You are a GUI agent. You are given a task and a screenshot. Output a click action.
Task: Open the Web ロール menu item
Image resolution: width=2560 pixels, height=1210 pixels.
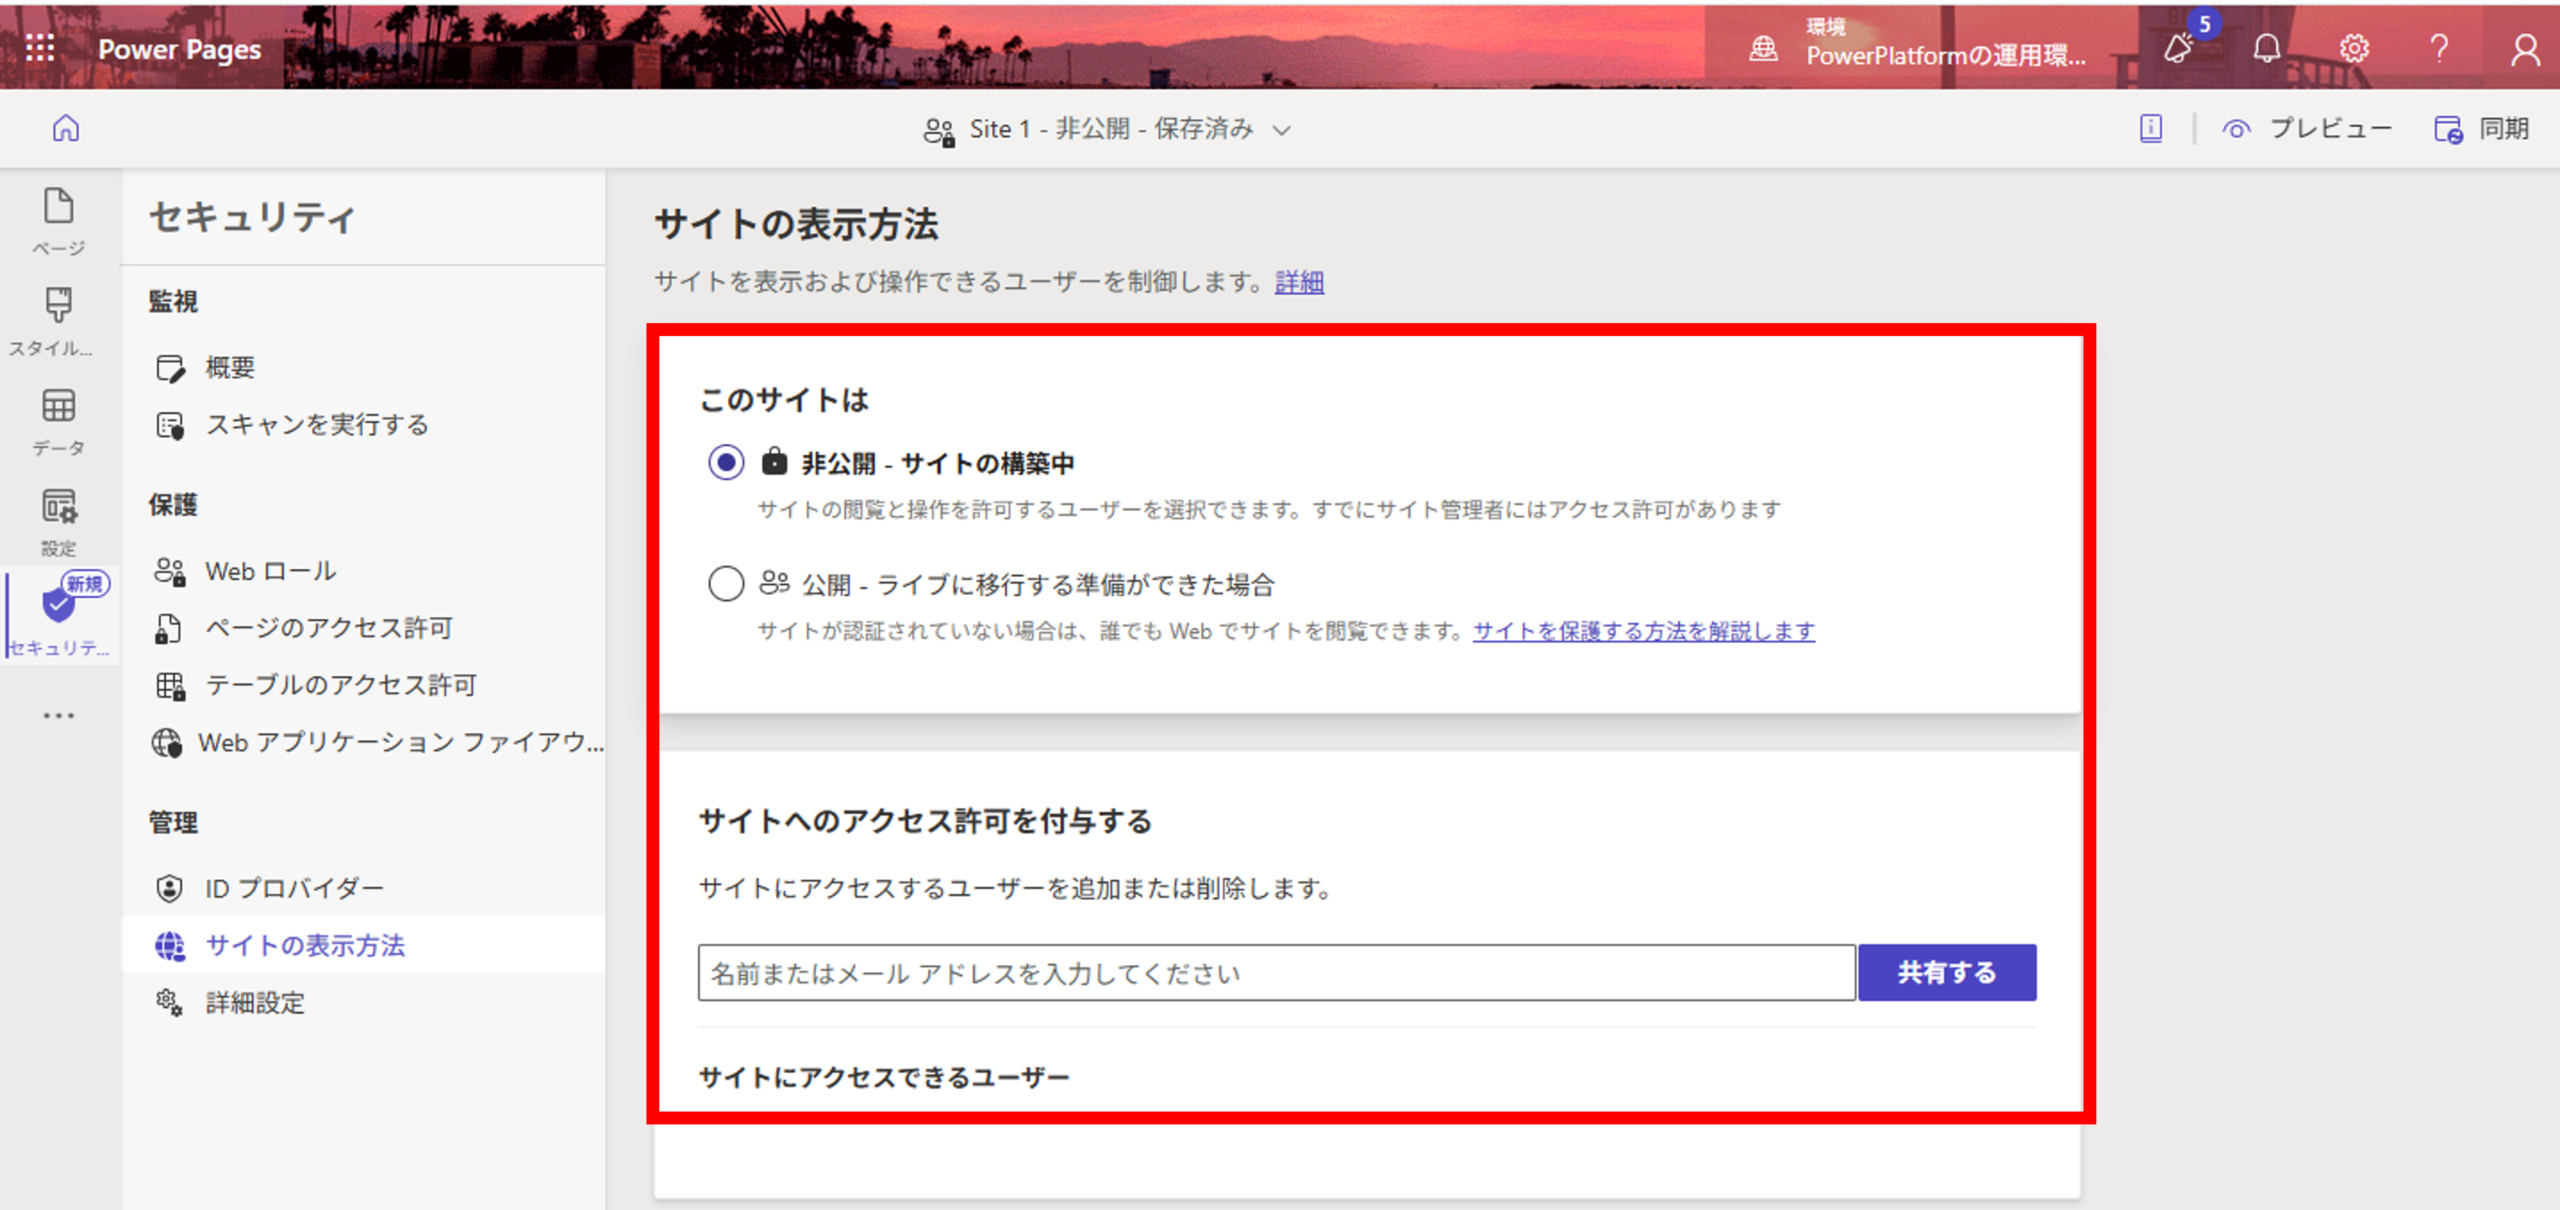point(270,571)
